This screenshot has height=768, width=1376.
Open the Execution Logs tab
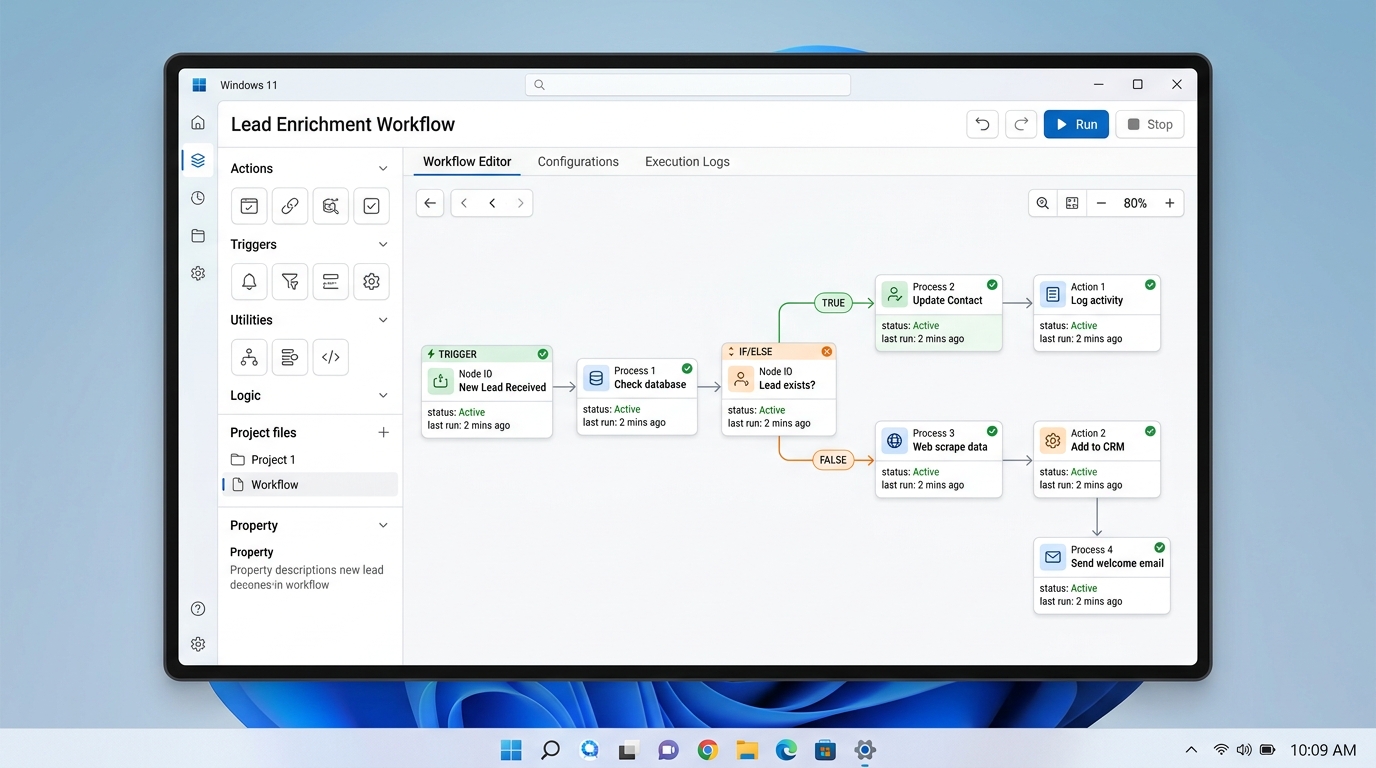click(x=687, y=161)
